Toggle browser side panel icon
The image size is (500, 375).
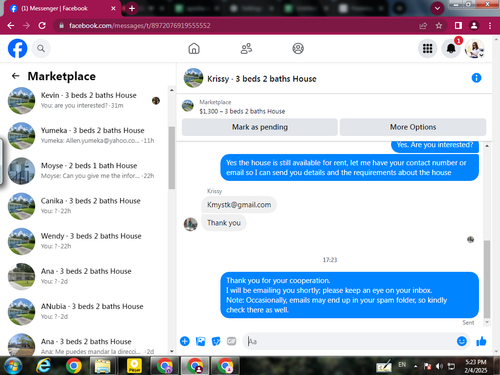point(458,26)
